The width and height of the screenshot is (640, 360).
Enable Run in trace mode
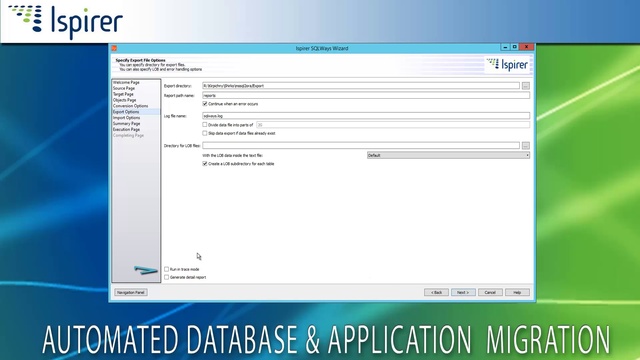coord(167,269)
